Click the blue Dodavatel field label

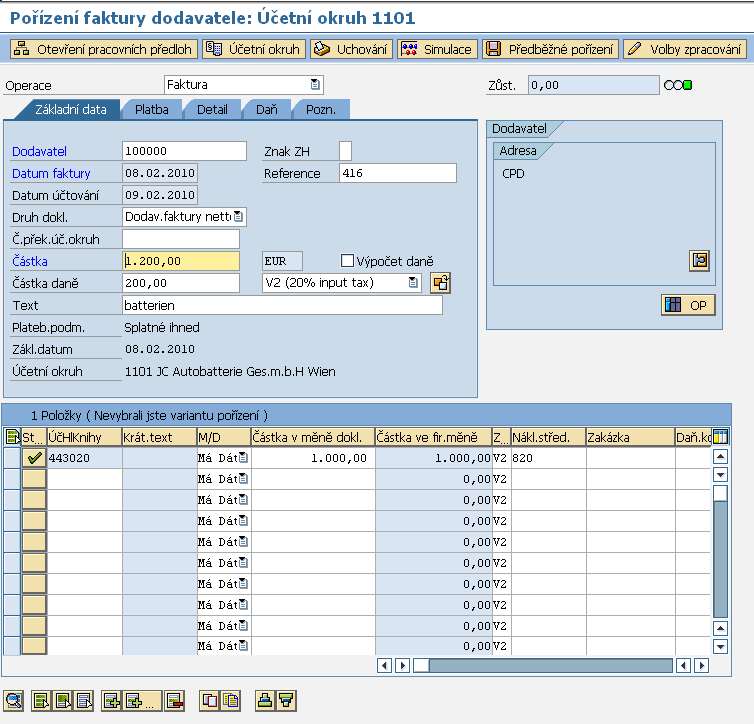click(x=39, y=151)
